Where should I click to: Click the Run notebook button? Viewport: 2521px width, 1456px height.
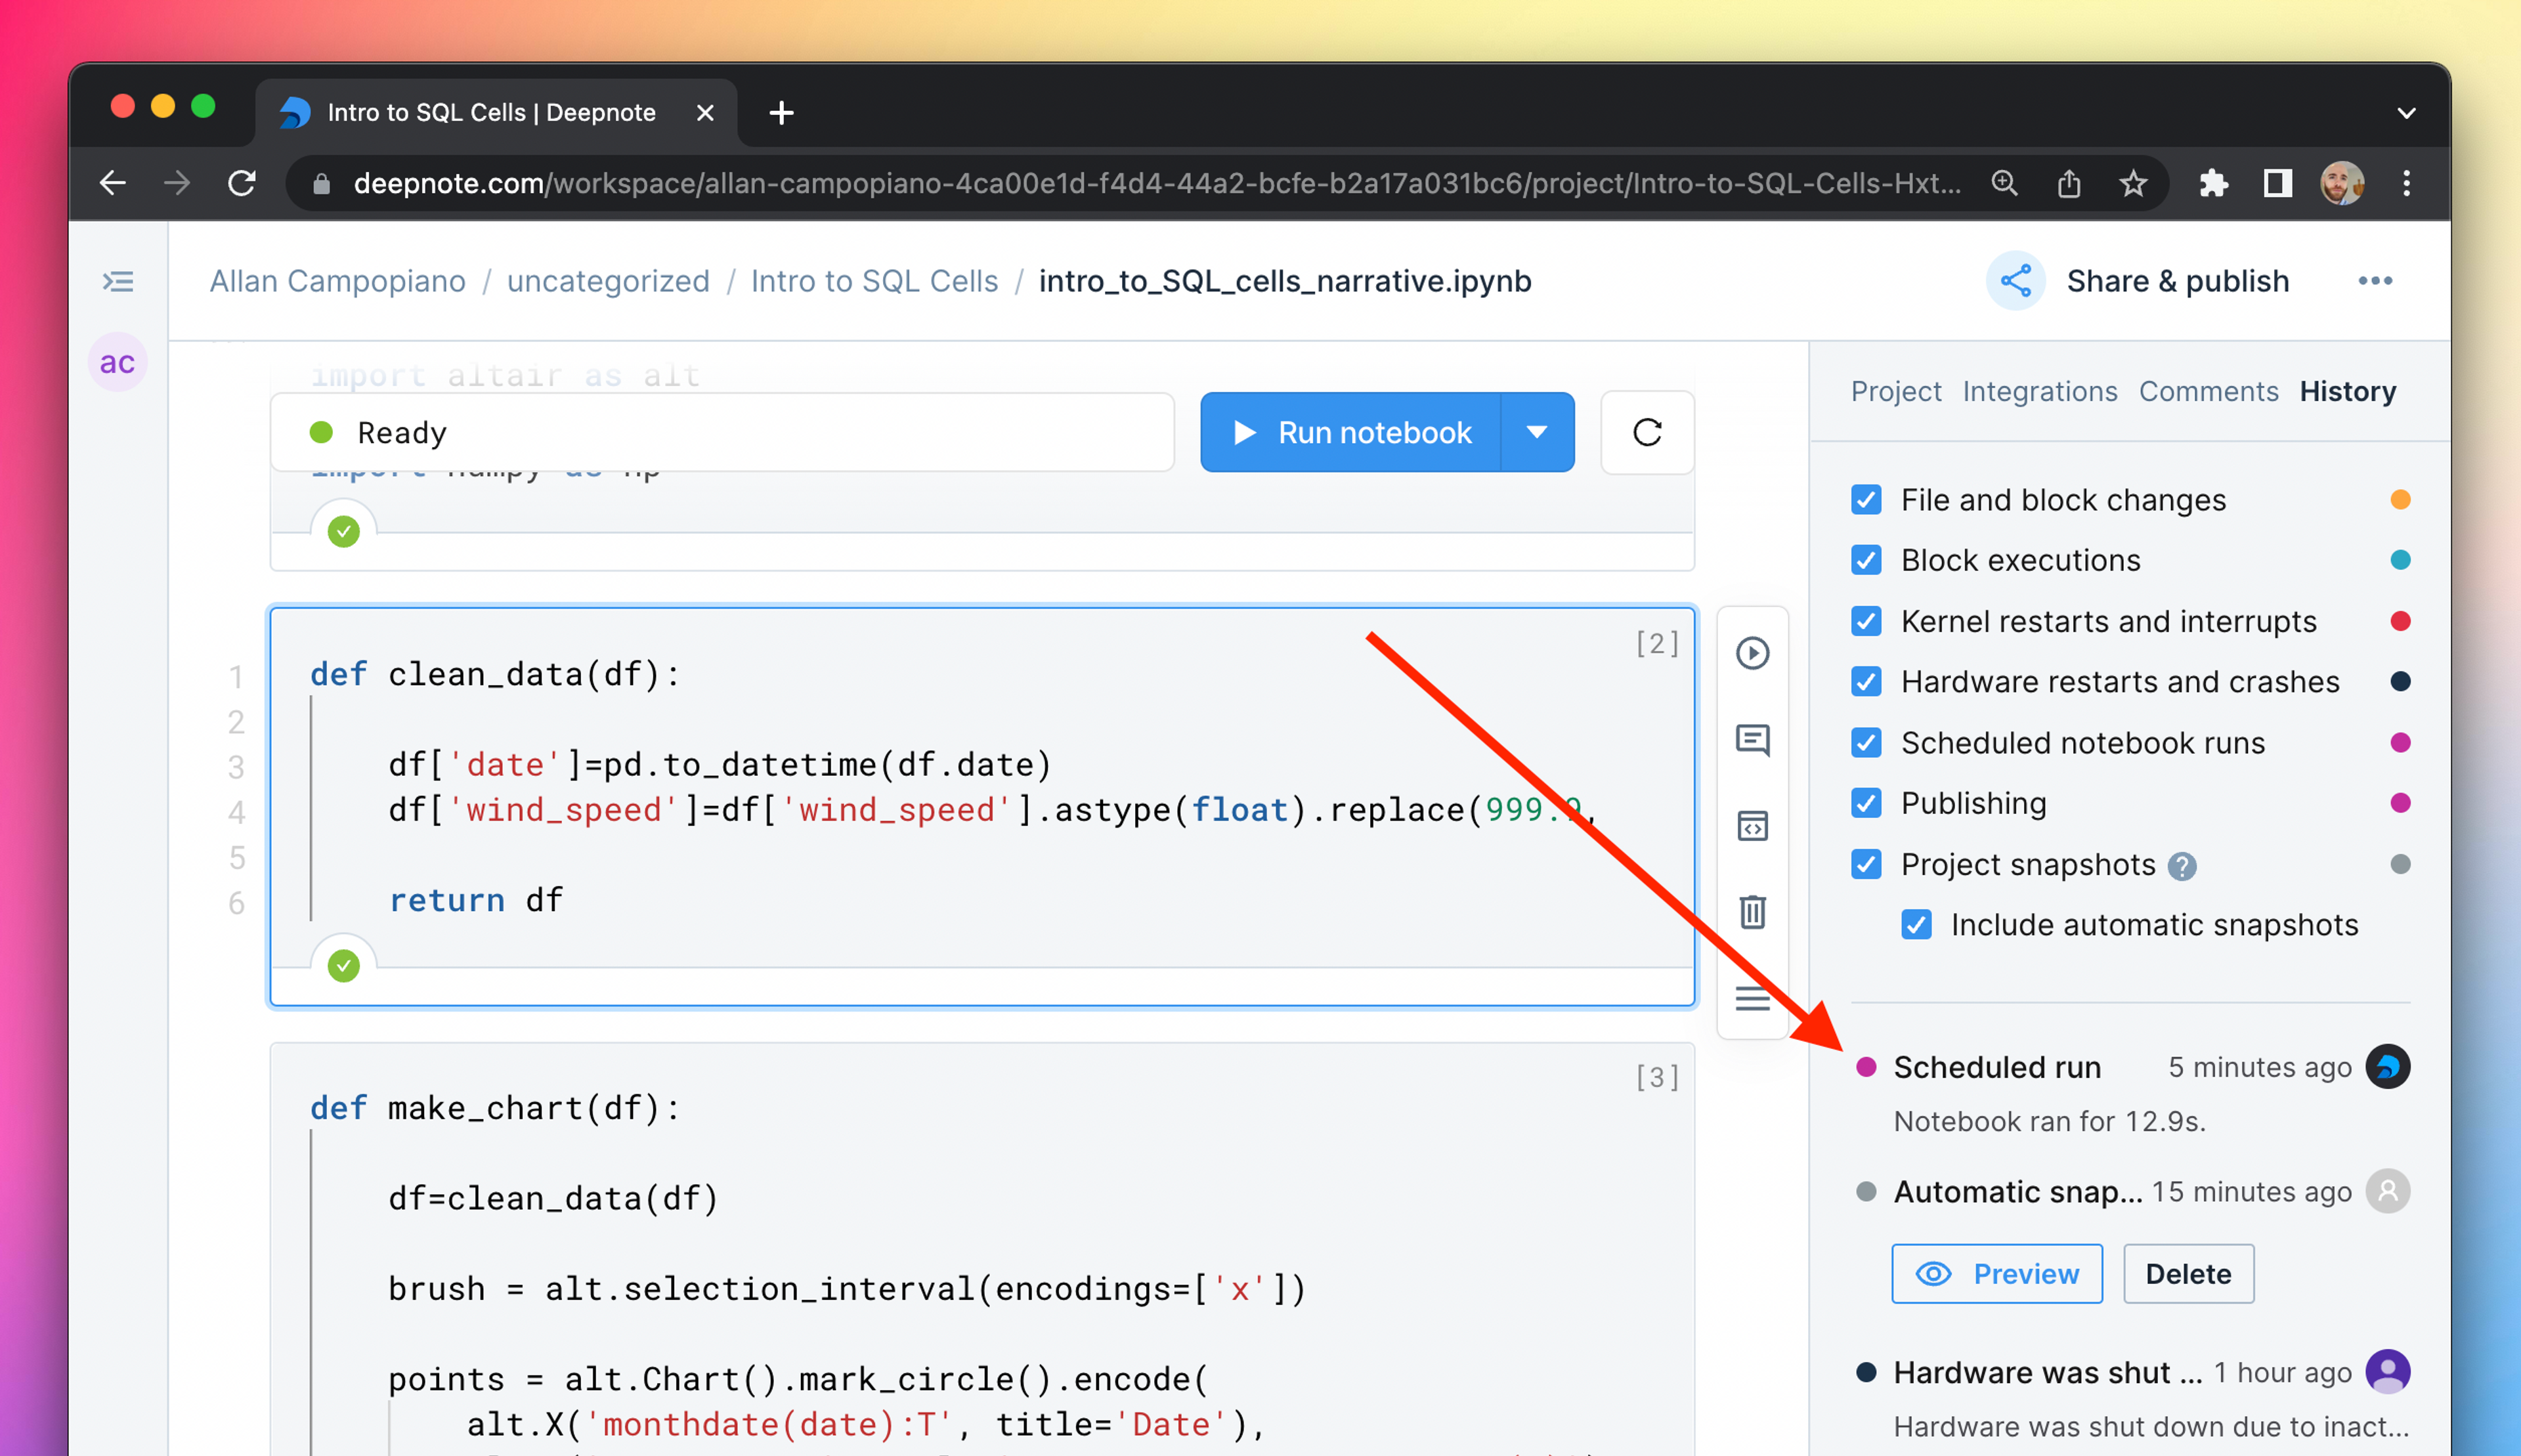click(1351, 432)
